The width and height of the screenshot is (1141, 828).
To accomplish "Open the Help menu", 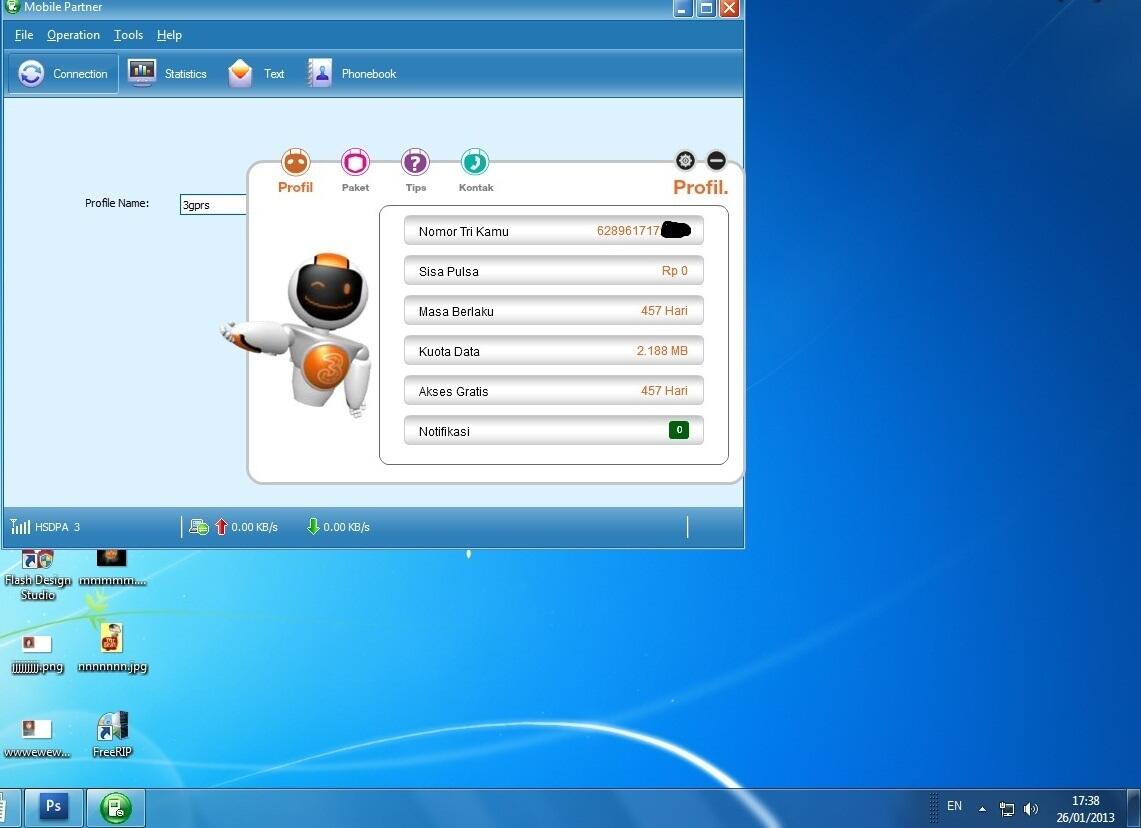I will [170, 35].
